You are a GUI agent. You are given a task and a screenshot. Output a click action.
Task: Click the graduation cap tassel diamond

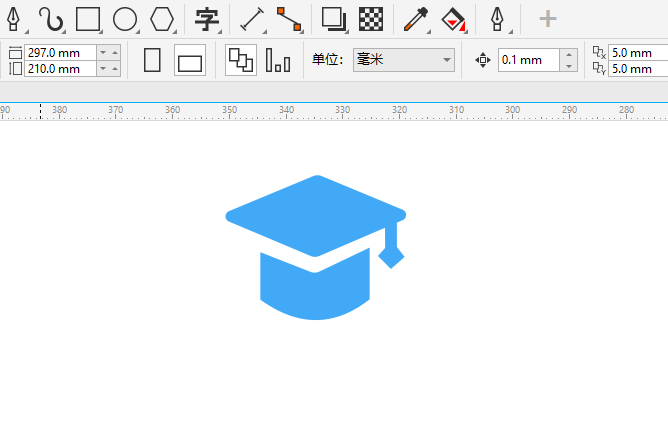tap(391, 257)
